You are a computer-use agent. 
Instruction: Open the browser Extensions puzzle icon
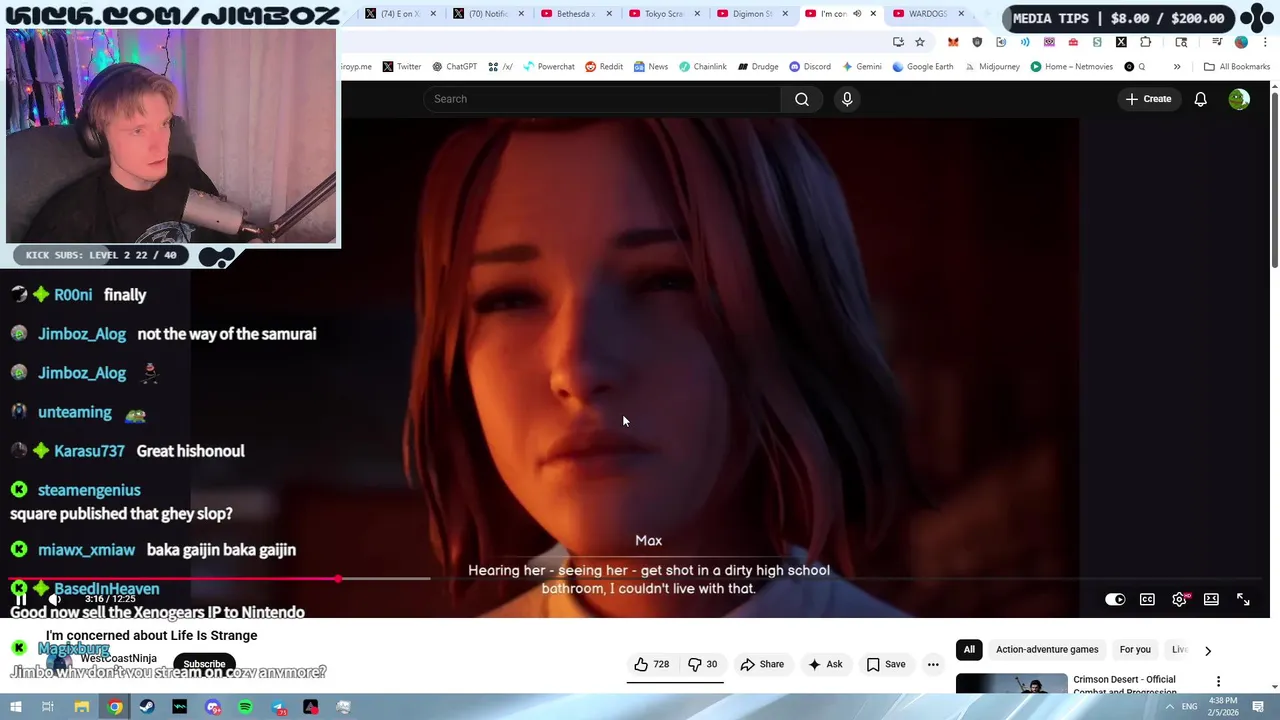(1145, 42)
